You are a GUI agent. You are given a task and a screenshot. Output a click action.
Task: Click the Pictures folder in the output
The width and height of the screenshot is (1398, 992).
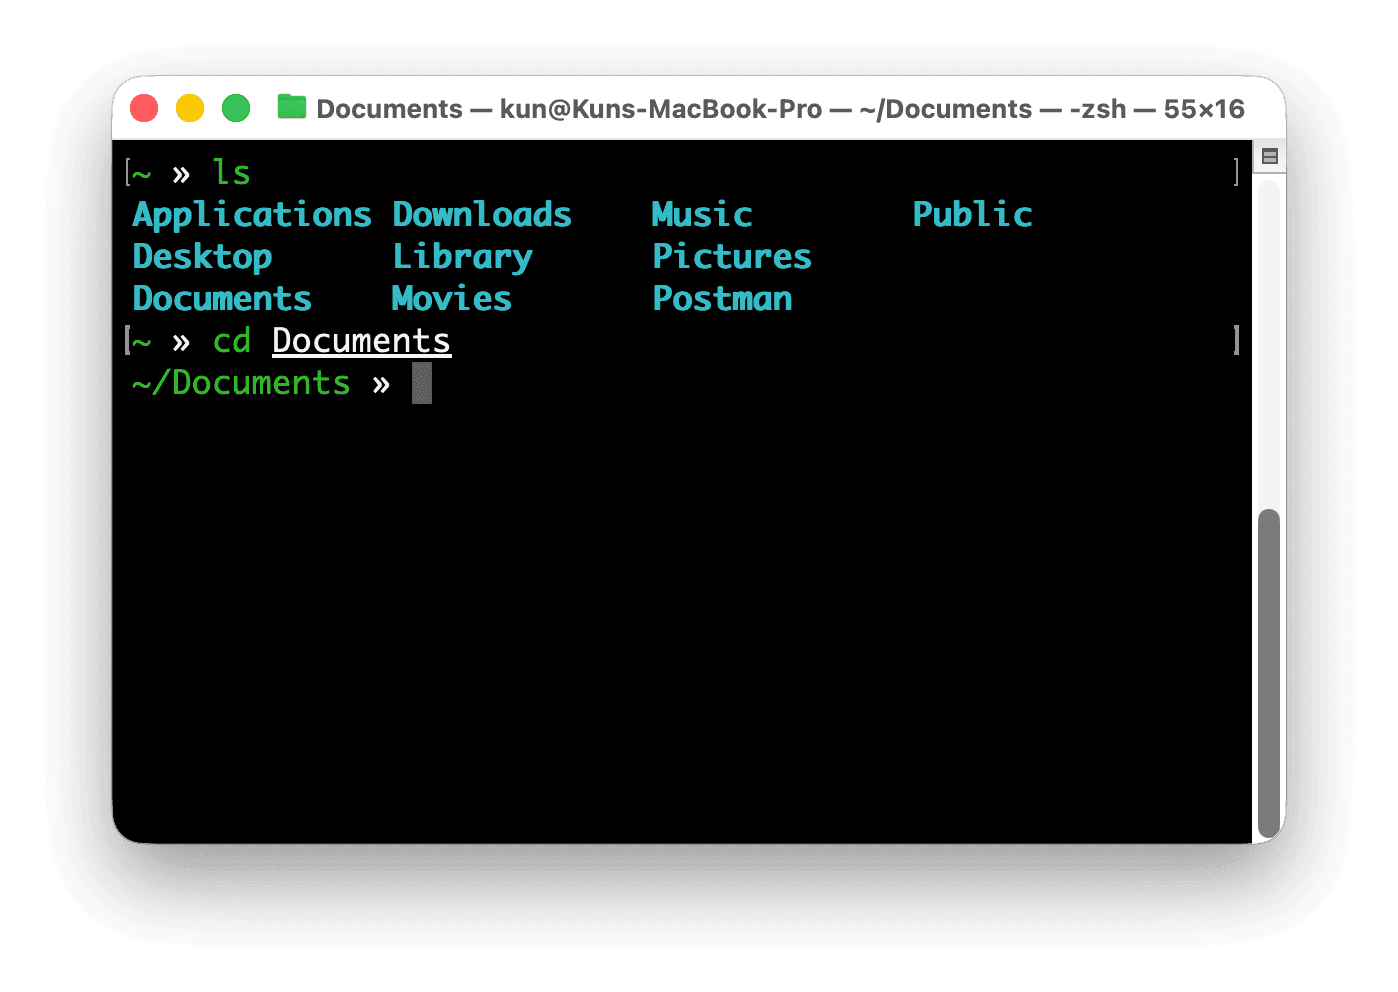731,257
